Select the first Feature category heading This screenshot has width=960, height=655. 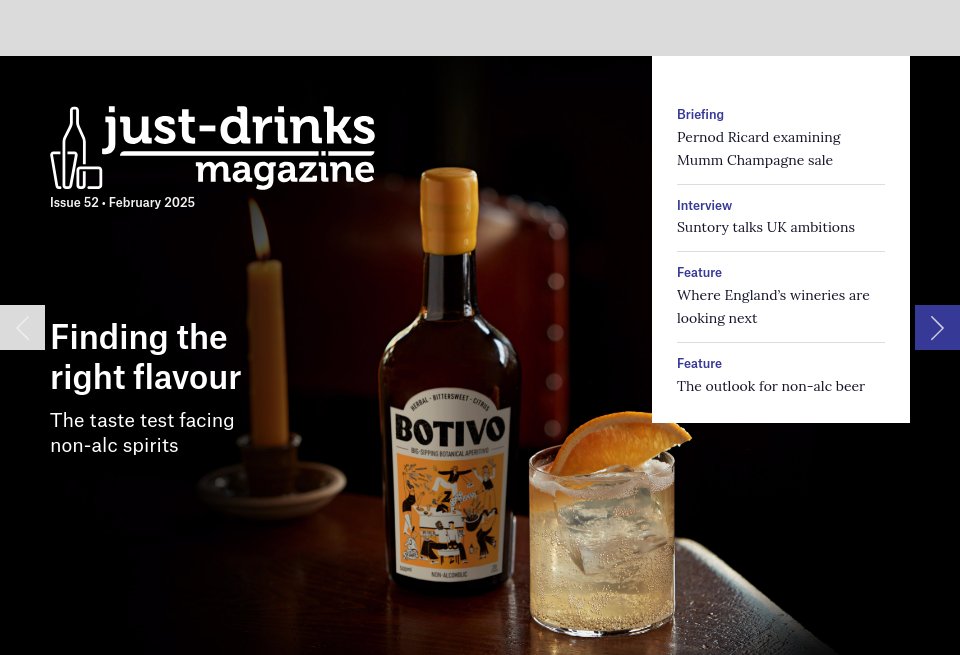click(699, 272)
